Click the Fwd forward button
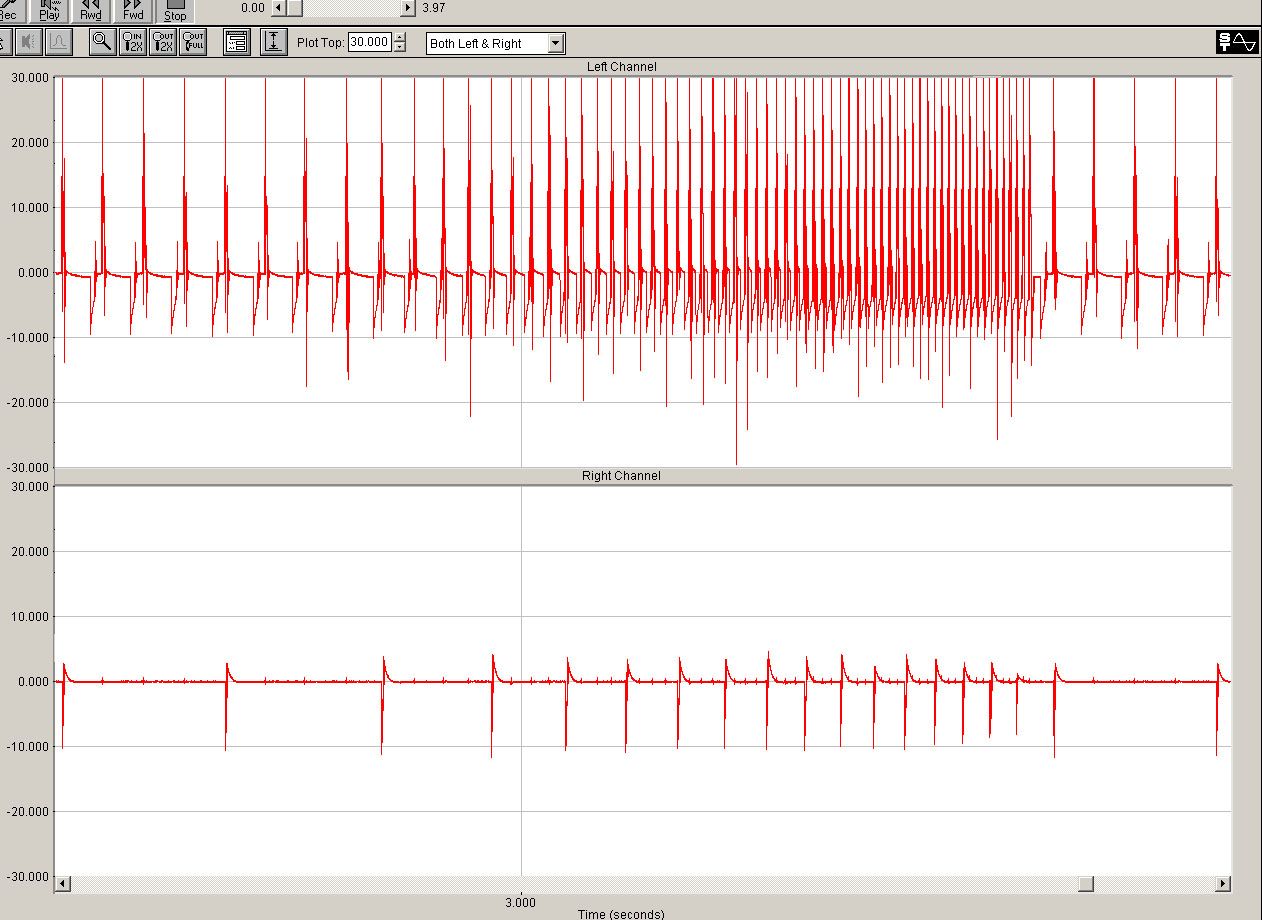This screenshot has width=1262, height=920. 132,10
